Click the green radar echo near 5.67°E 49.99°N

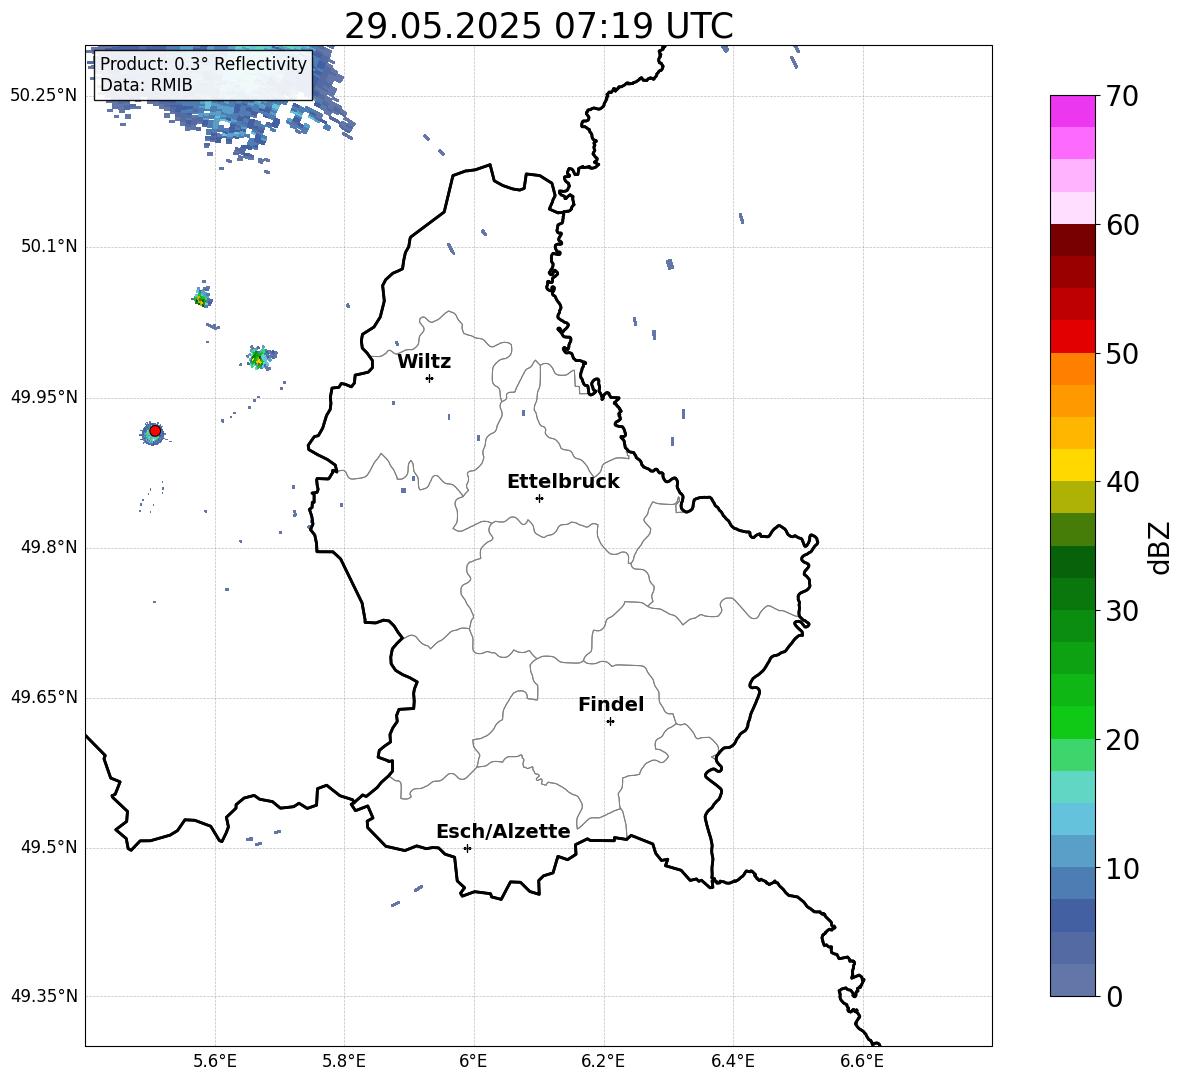click(259, 358)
